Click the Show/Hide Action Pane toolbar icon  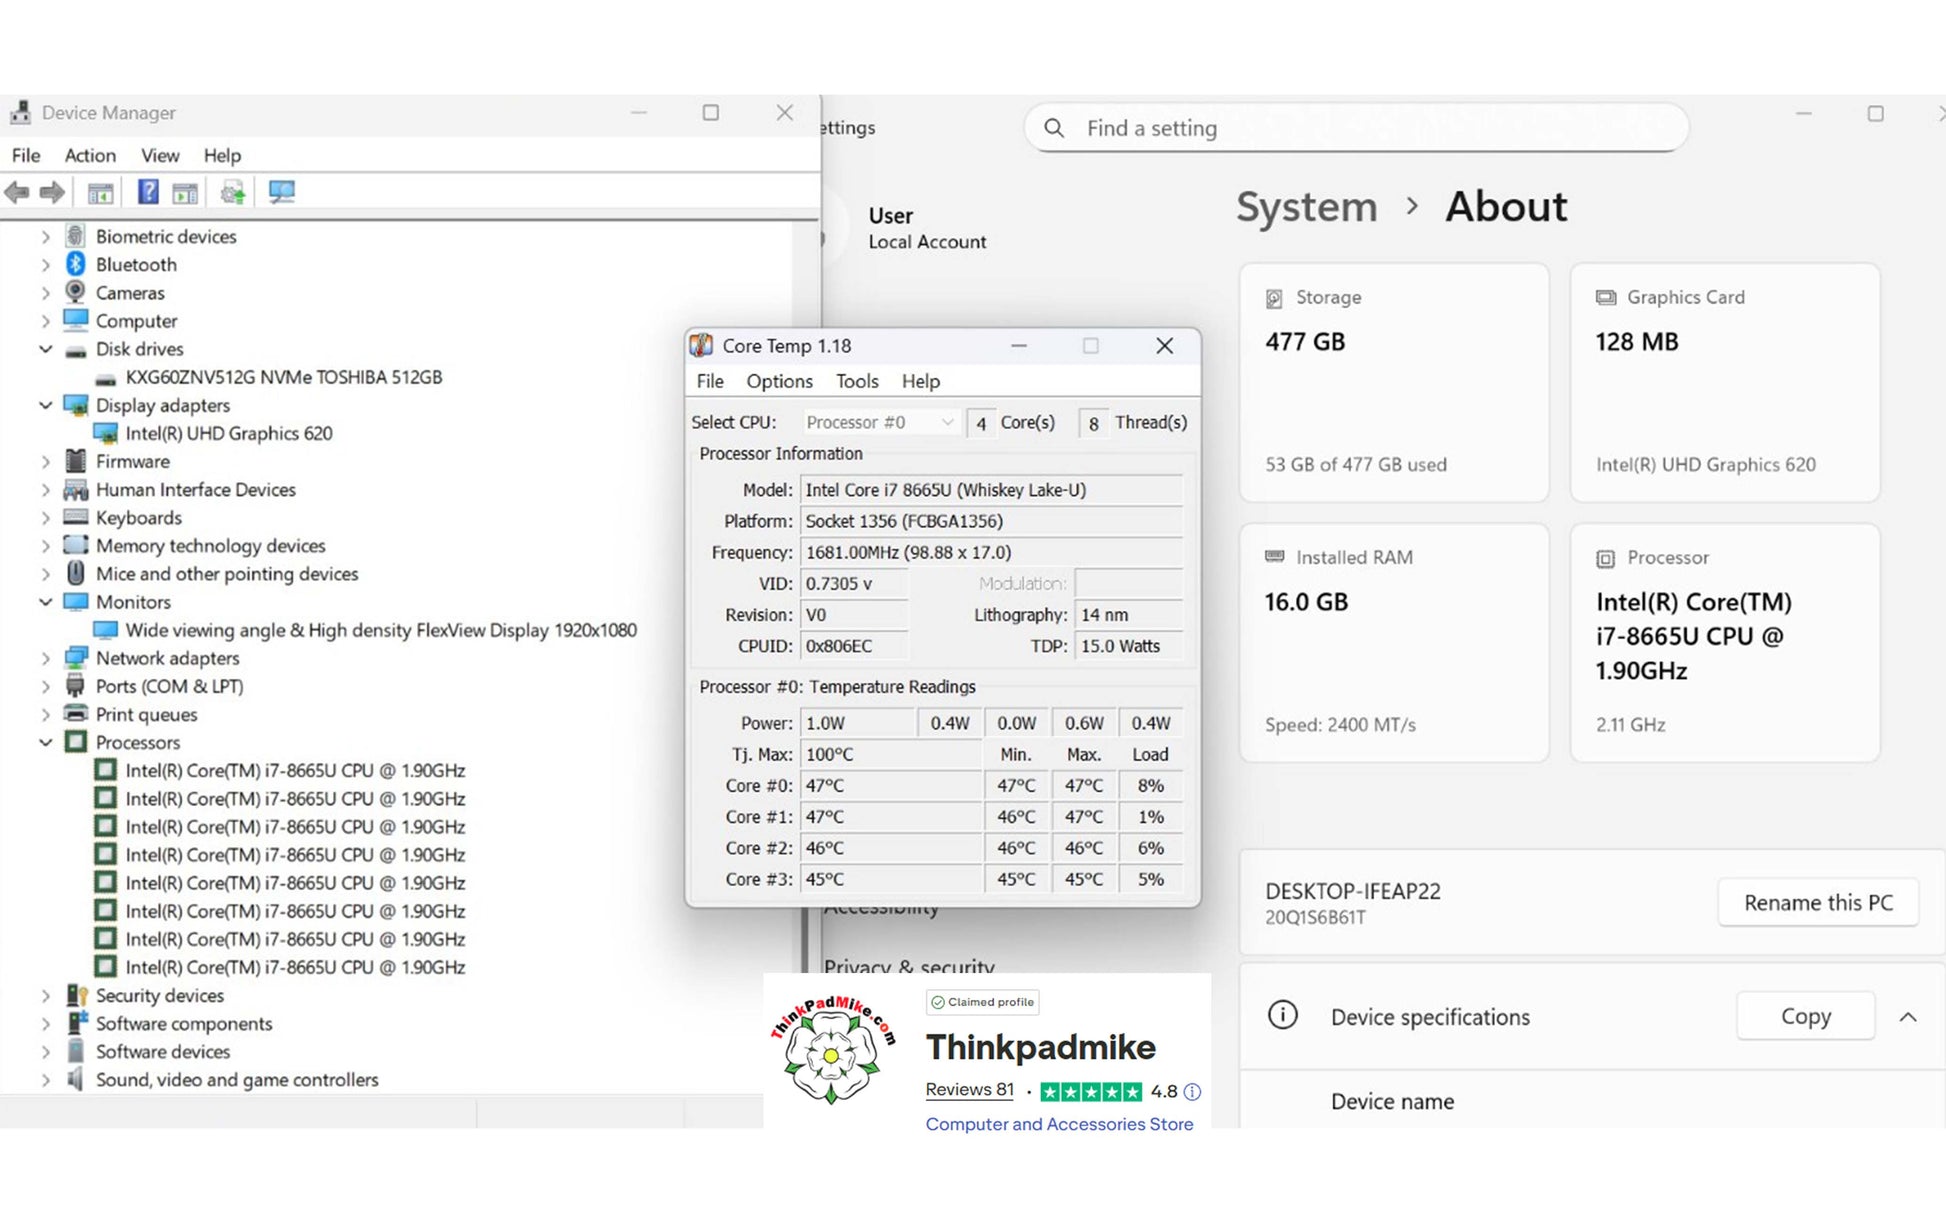(185, 192)
